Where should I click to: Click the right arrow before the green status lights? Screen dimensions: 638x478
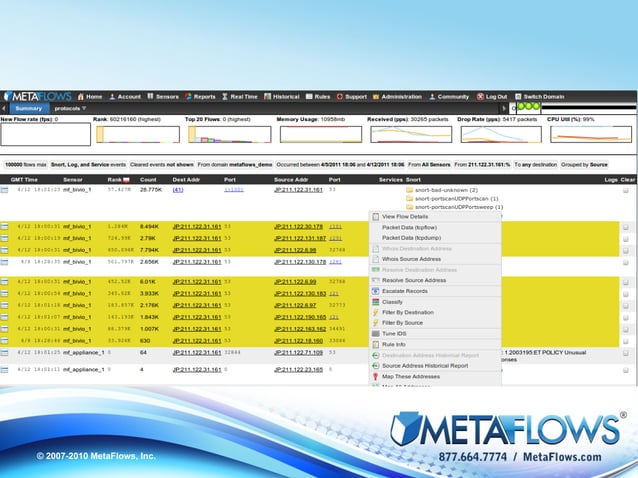pyautogui.click(x=504, y=108)
